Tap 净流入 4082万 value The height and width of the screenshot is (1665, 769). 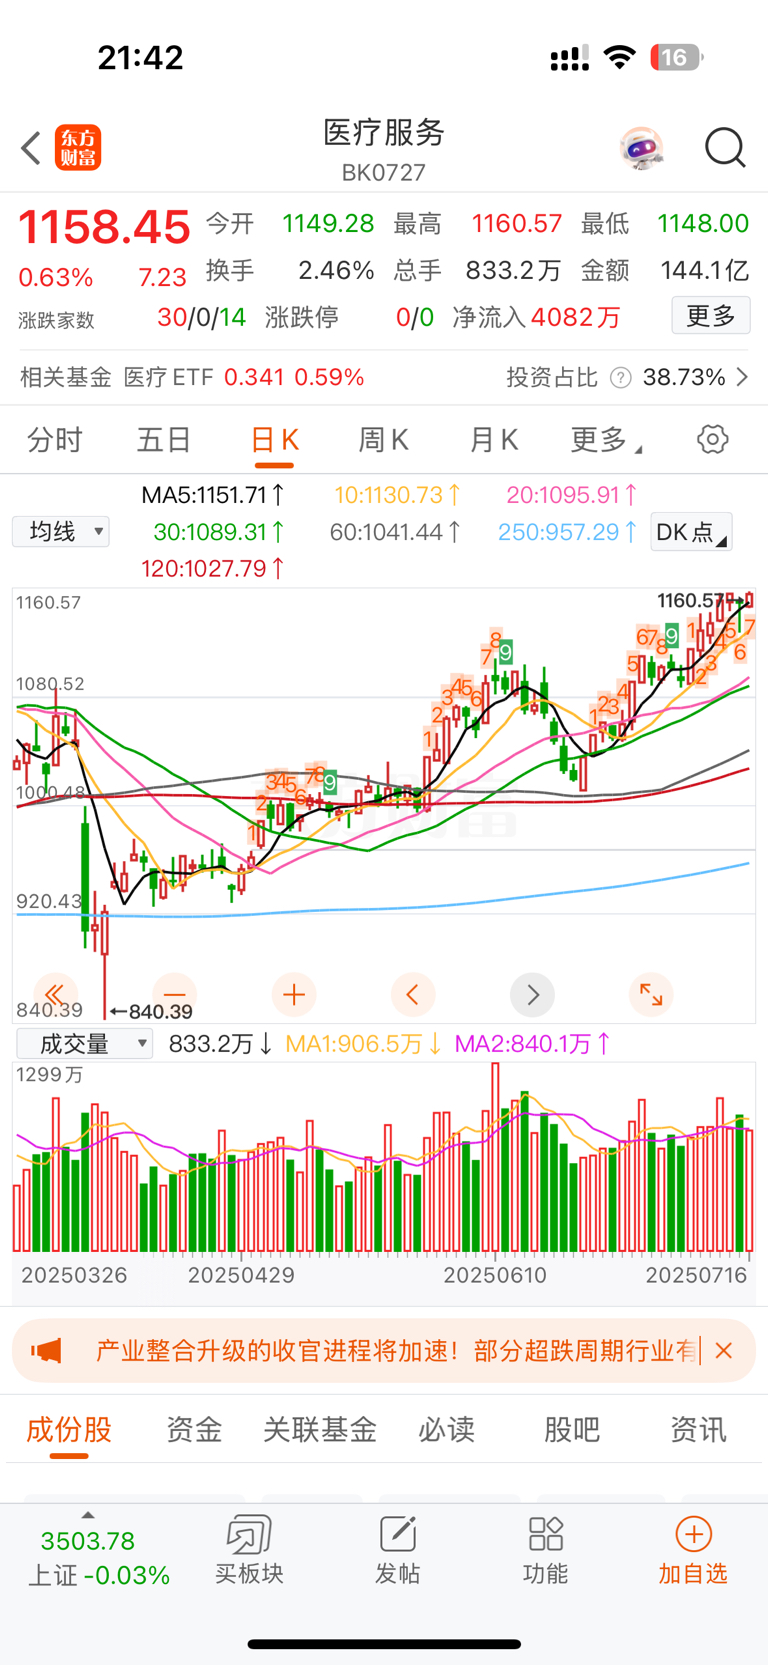(536, 317)
